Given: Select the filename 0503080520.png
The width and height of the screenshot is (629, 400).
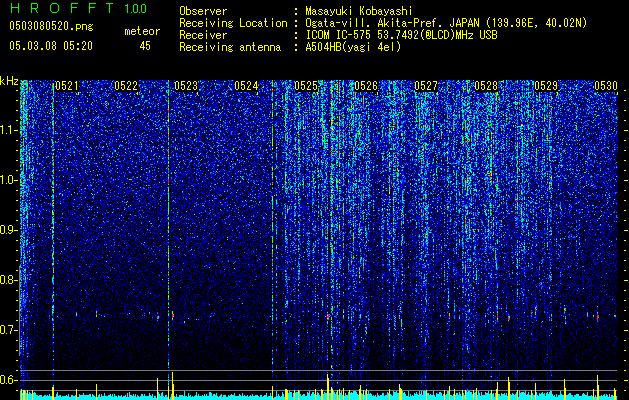Looking at the screenshot, I should pos(51,26).
